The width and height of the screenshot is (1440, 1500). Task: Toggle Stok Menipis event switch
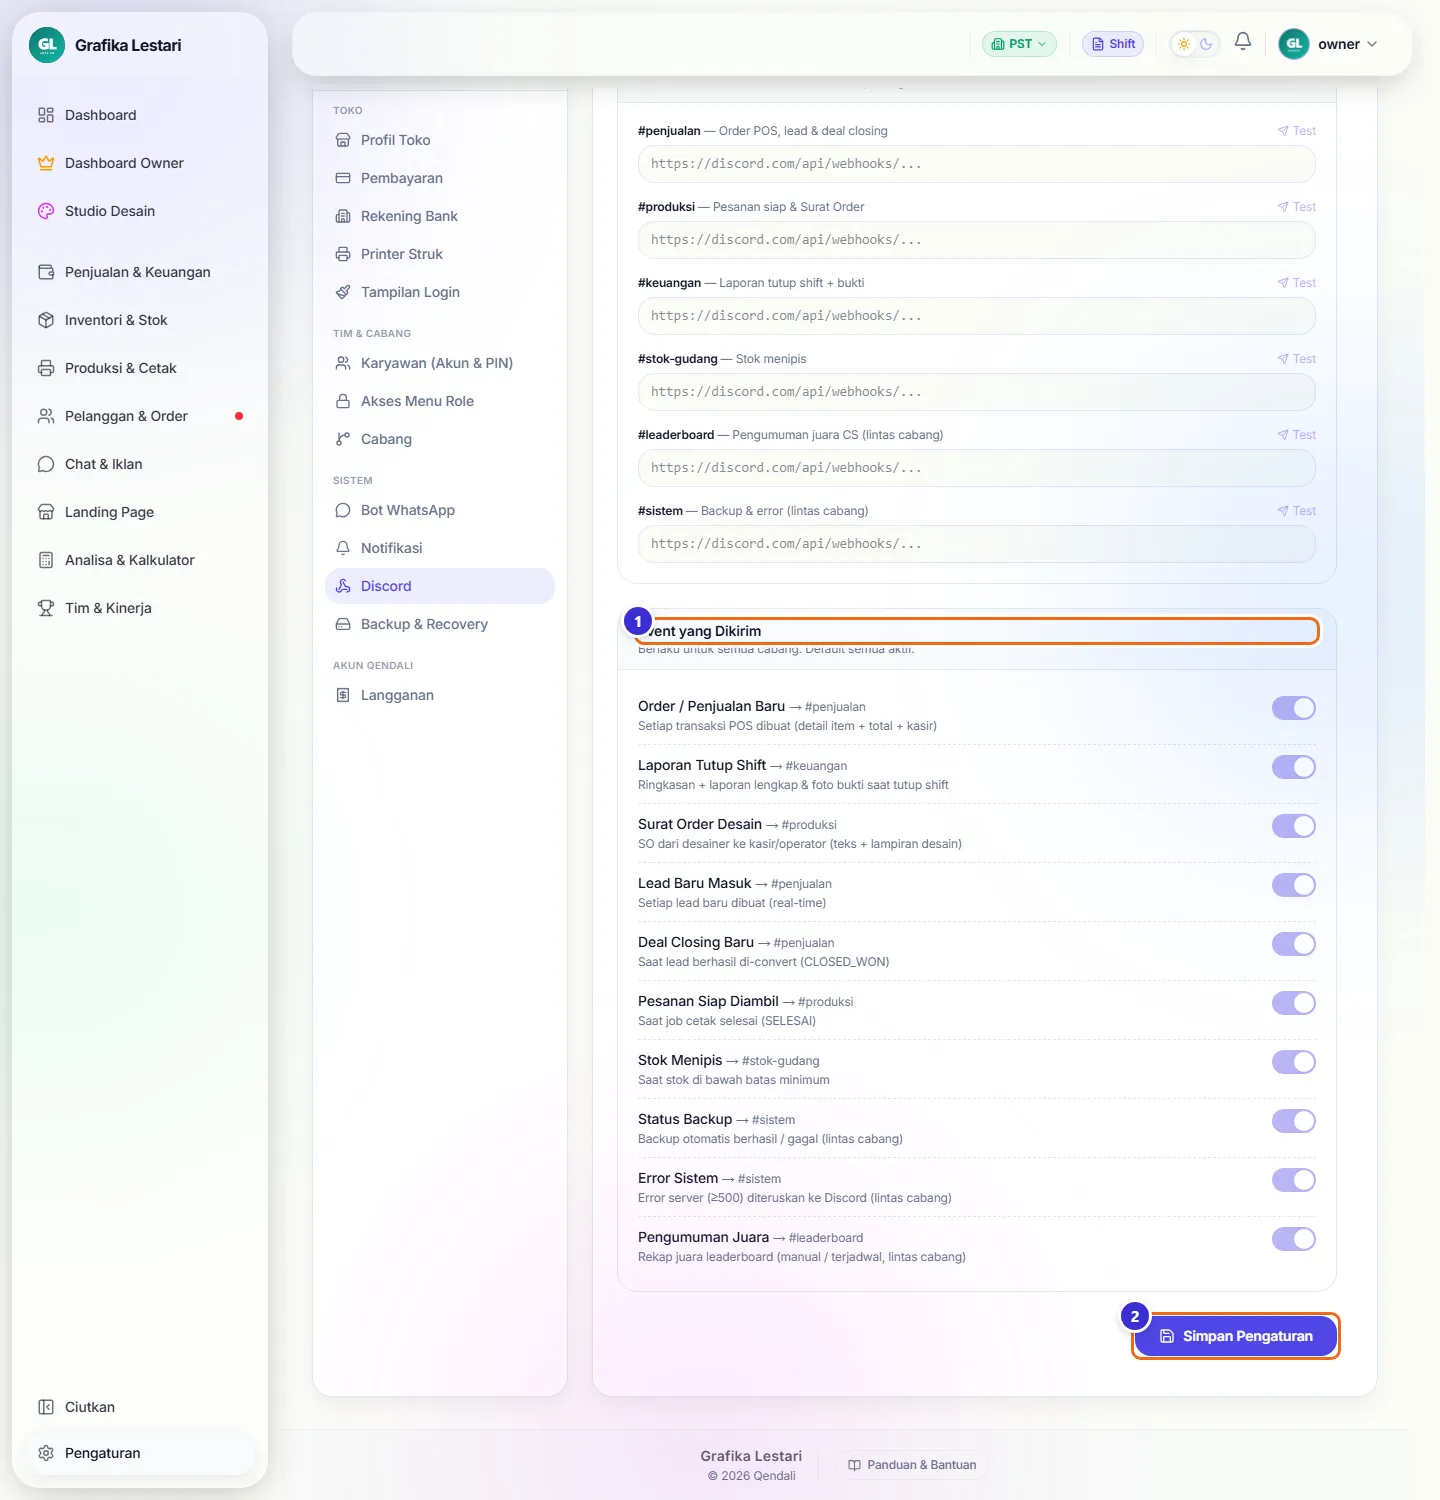tap(1294, 1062)
